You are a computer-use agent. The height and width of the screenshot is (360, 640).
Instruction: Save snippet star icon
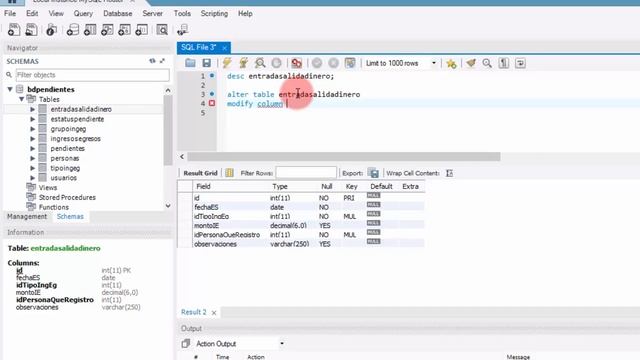[451, 64]
